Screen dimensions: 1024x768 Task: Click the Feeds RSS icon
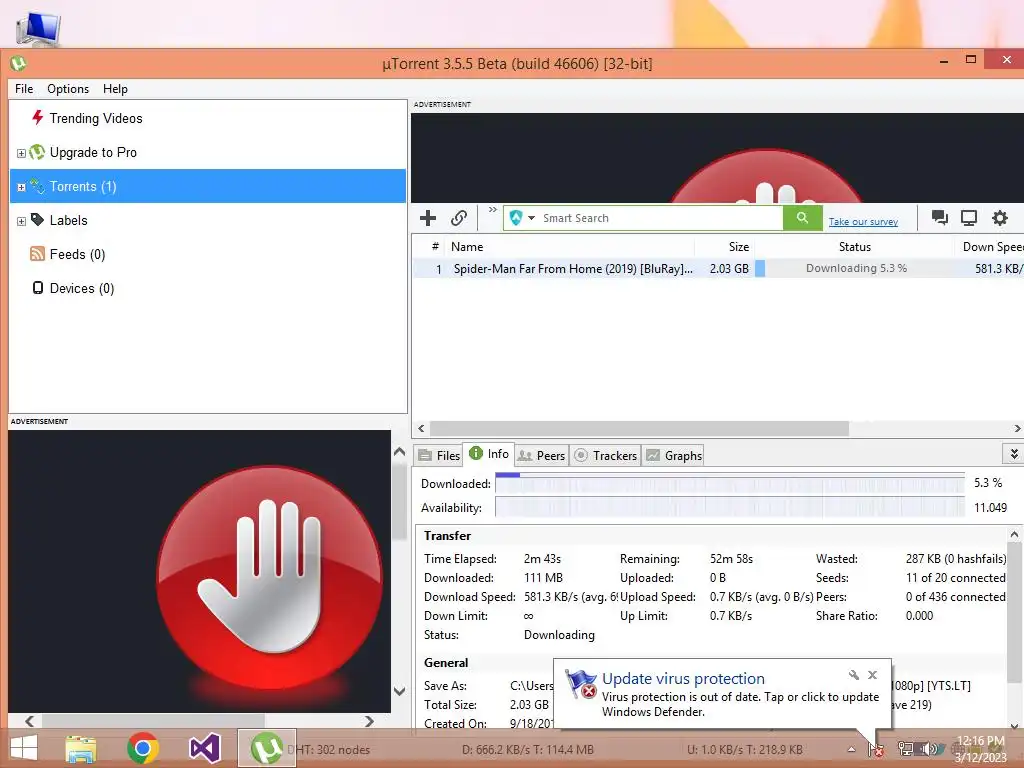[37, 253]
